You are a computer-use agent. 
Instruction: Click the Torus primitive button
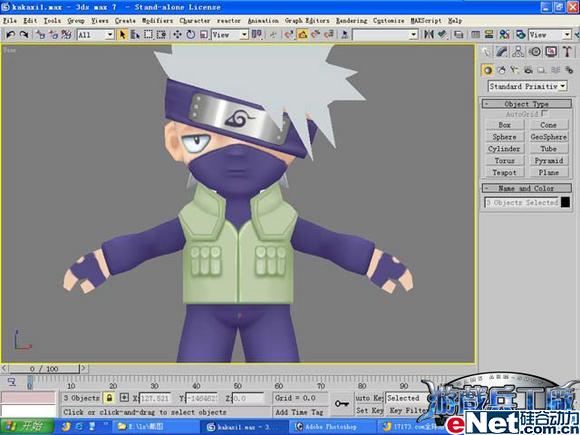tap(504, 160)
